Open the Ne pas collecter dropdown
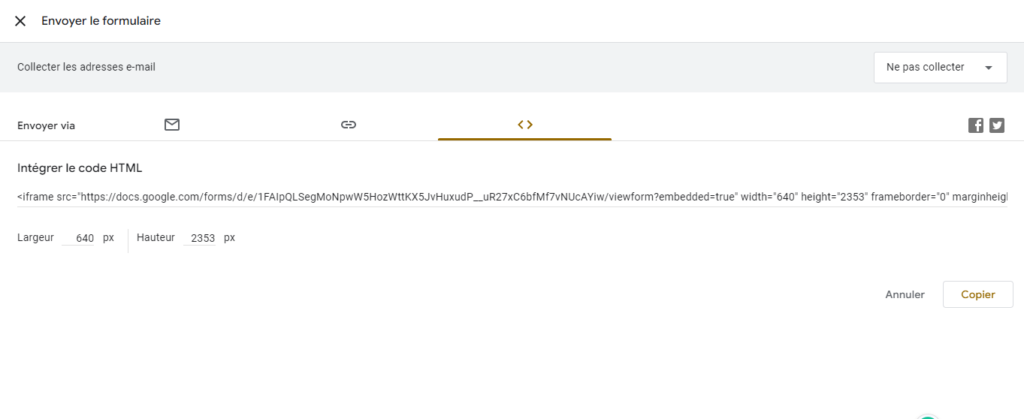Viewport: 1024px width, 419px height. click(x=940, y=67)
